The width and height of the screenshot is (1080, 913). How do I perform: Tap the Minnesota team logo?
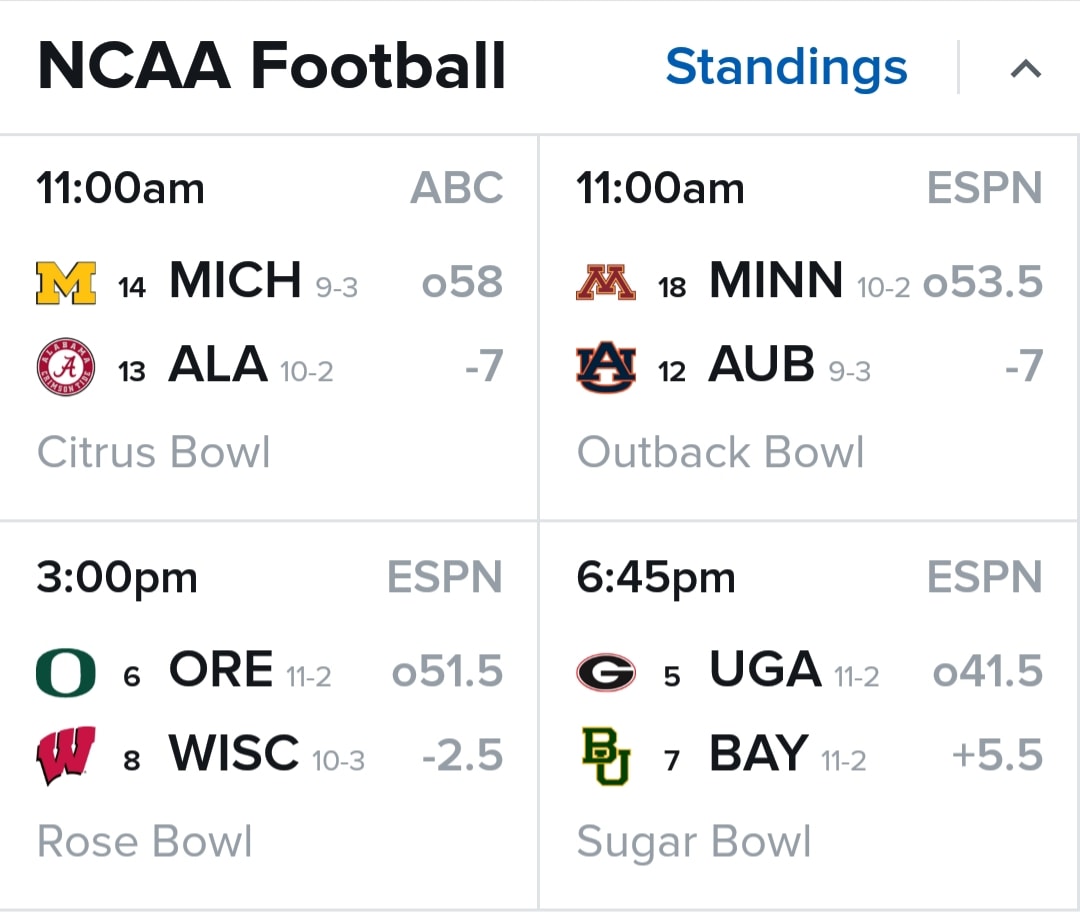(x=605, y=282)
